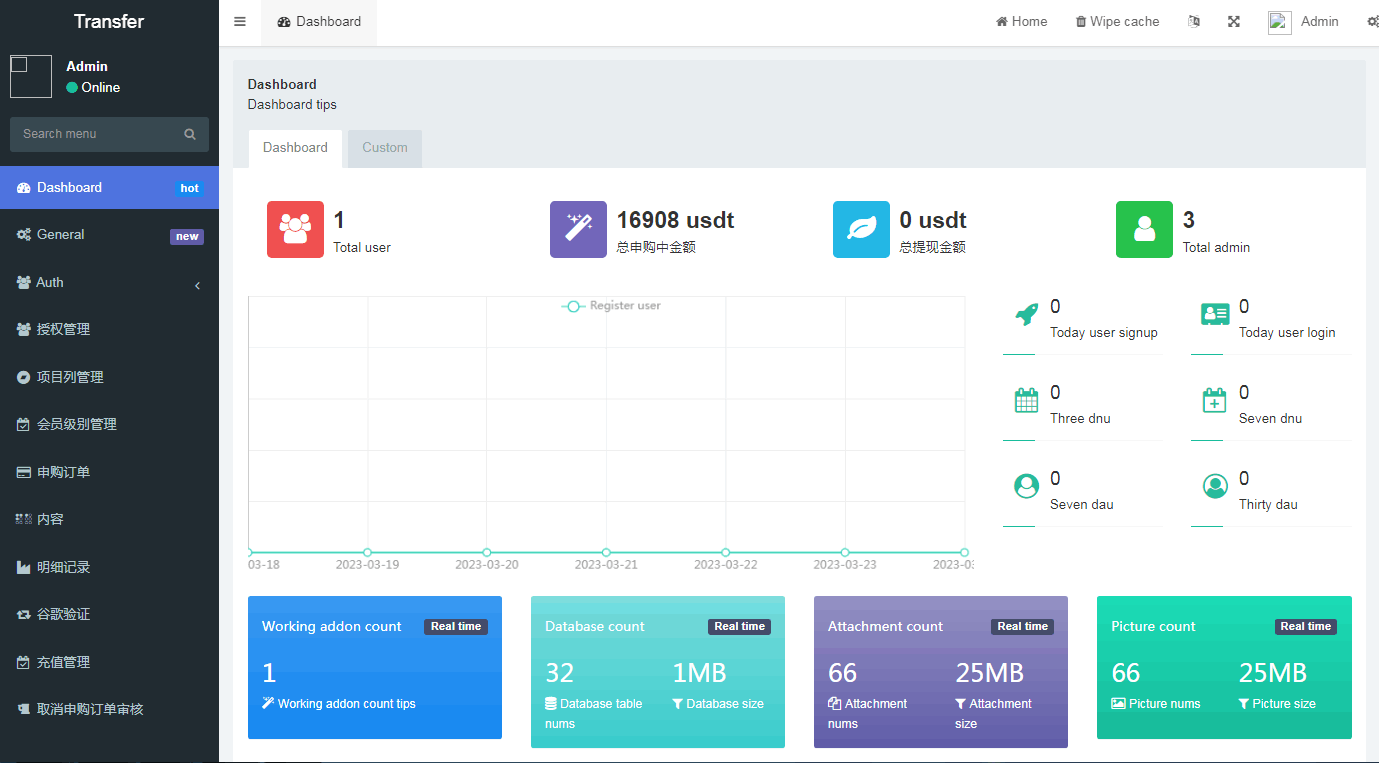Click the Wipe cache button

[x=1117, y=22]
